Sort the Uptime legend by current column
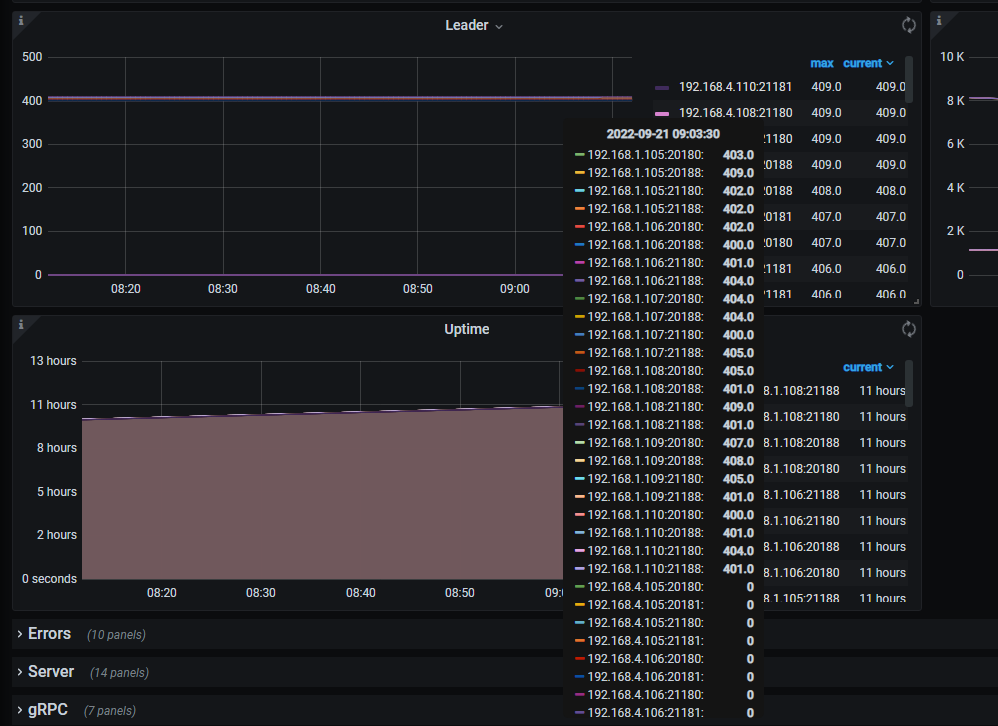Viewport: 998px width, 726px height. point(867,367)
